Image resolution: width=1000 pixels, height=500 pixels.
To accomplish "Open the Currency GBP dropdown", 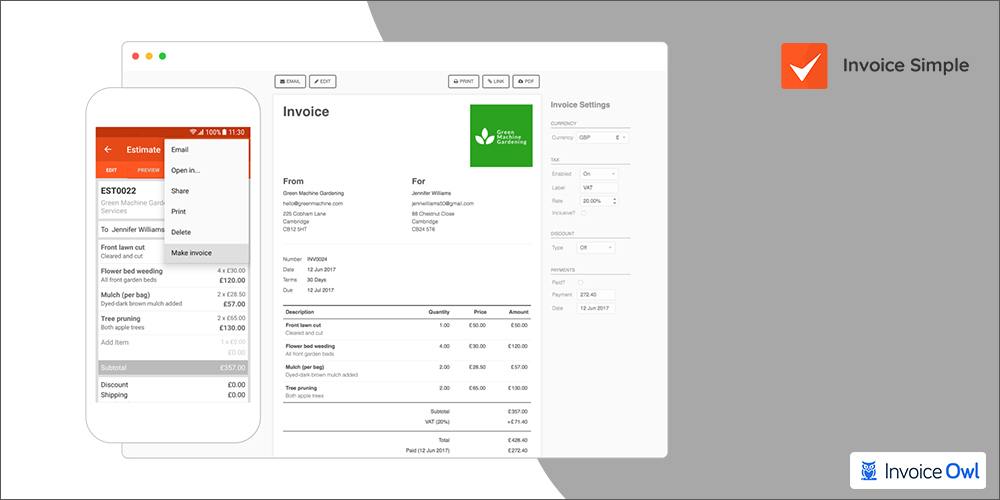I will pyautogui.click(x=604, y=137).
